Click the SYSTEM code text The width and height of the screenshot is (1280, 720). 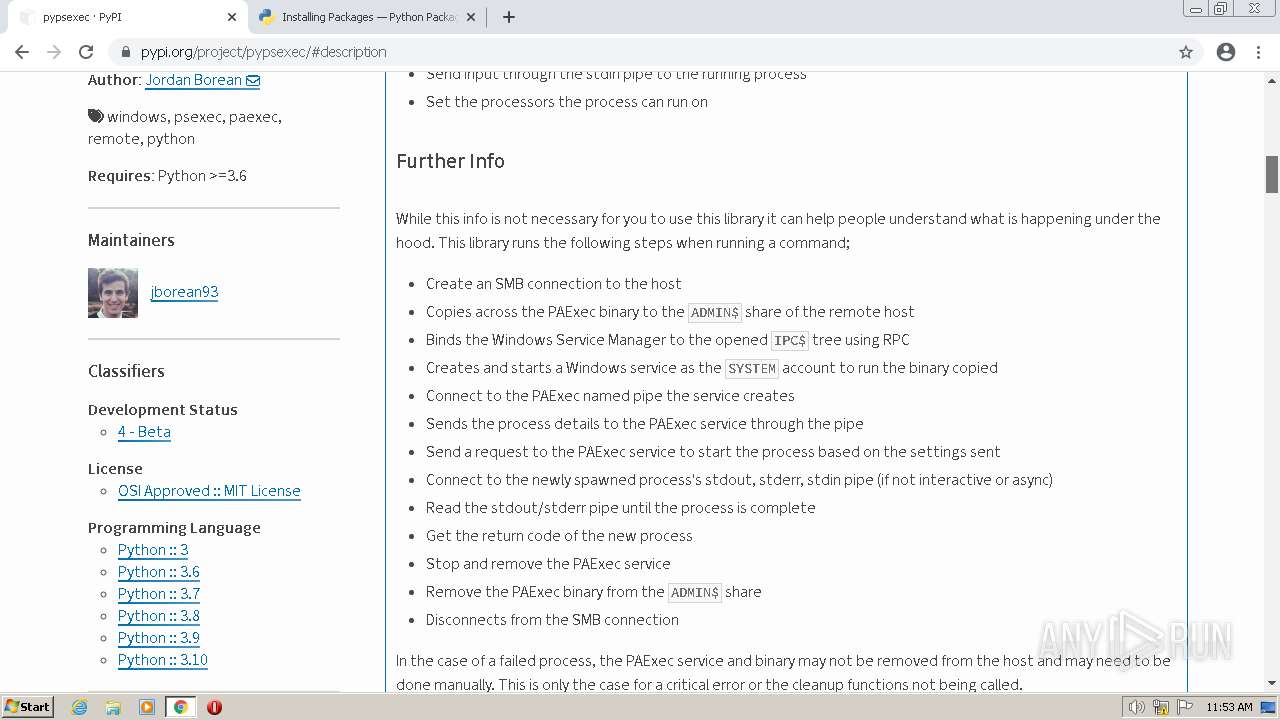pyautogui.click(x=752, y=368)
